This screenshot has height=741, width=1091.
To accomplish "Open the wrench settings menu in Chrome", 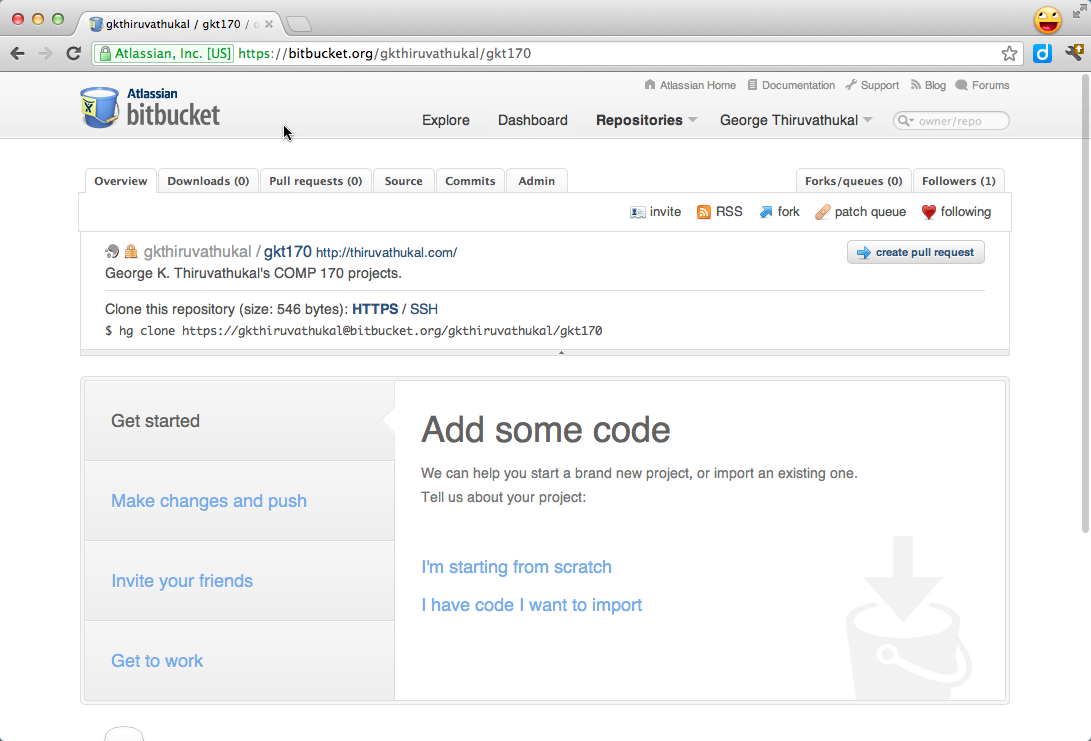I will [1074, 54].
